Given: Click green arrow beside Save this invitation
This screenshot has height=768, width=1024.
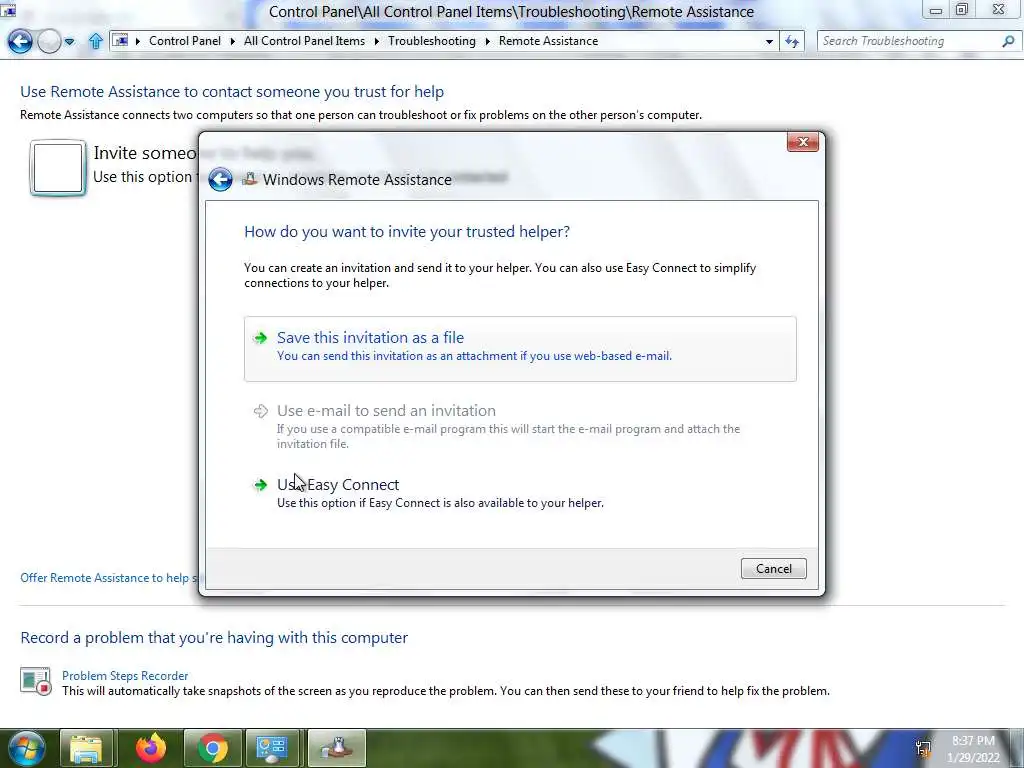Looking at the screenshot, I should pyautogui.click(x=261, y=338).
